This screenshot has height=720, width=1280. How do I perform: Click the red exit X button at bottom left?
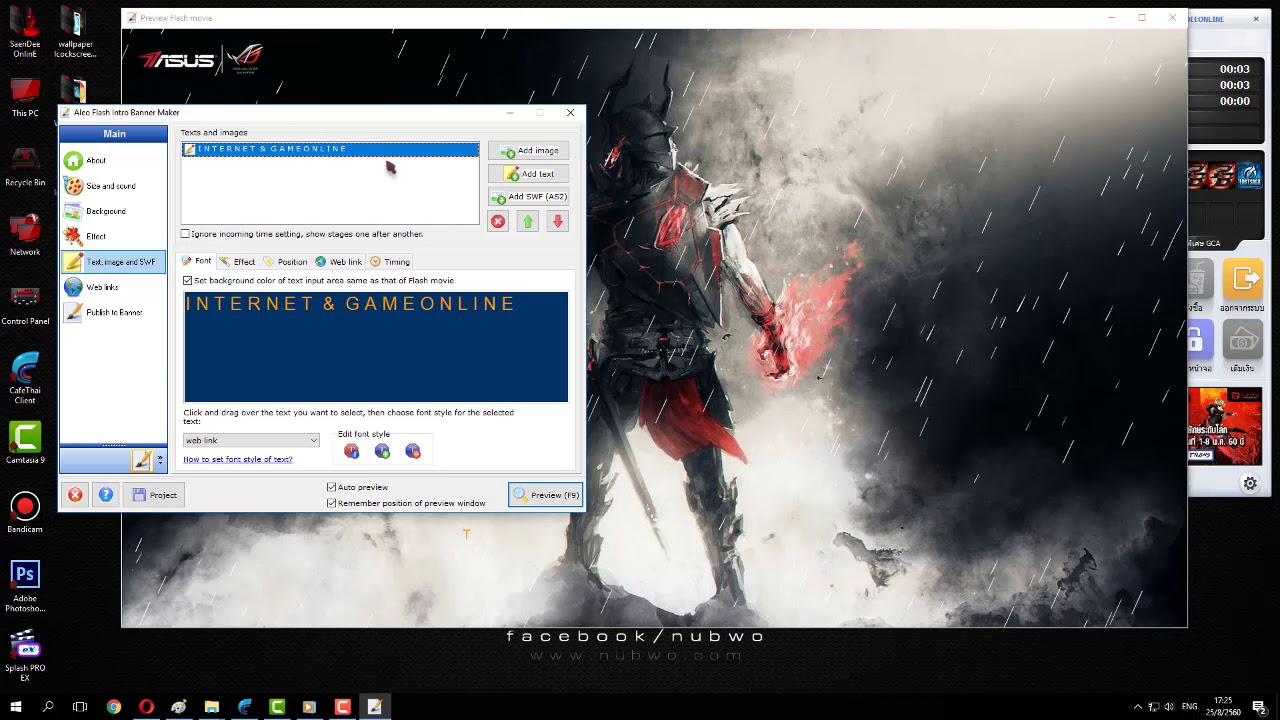click(75, 495)
